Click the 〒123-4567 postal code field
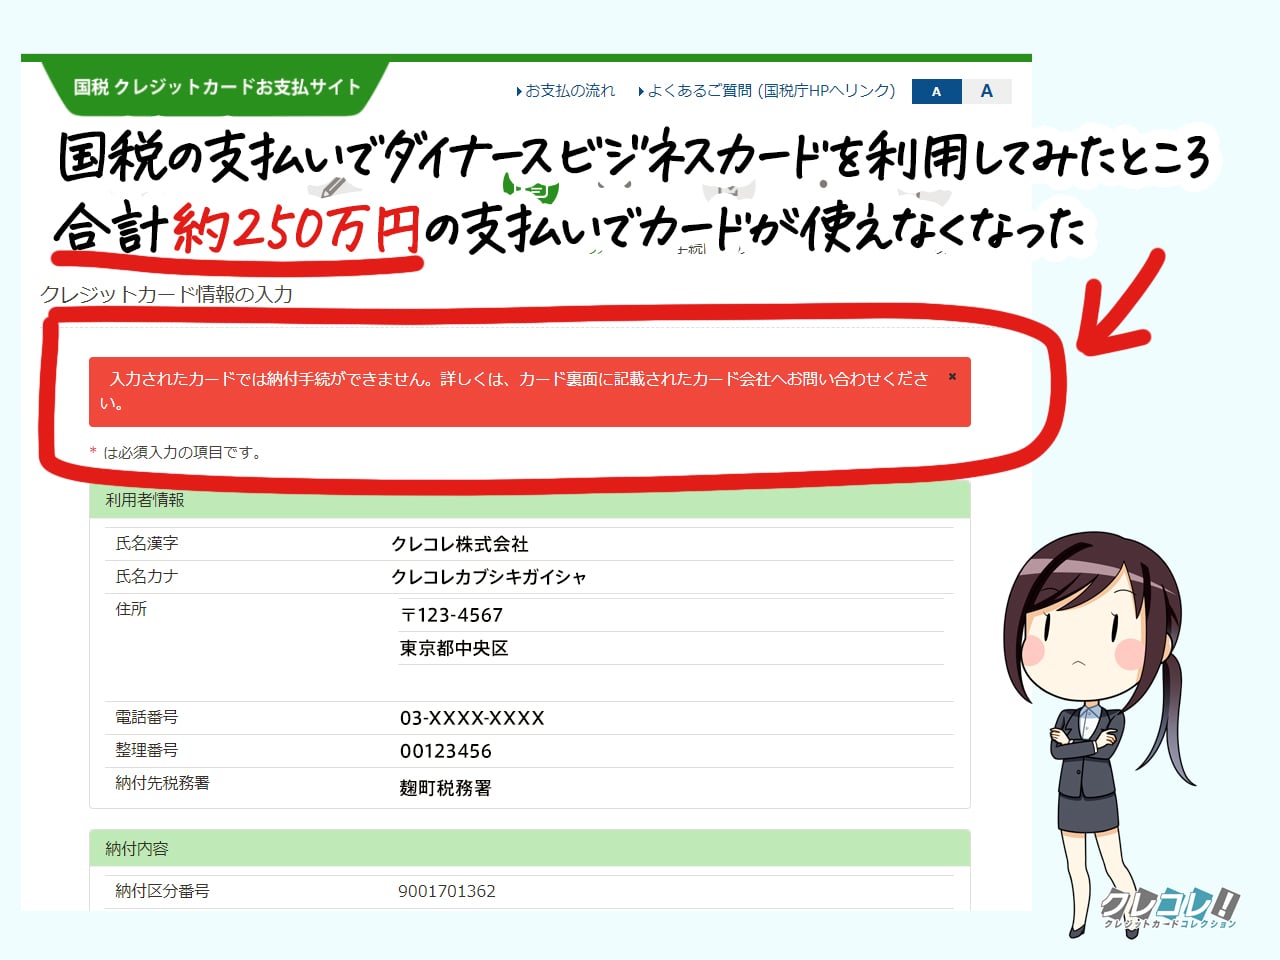 (x=450, y=615)
